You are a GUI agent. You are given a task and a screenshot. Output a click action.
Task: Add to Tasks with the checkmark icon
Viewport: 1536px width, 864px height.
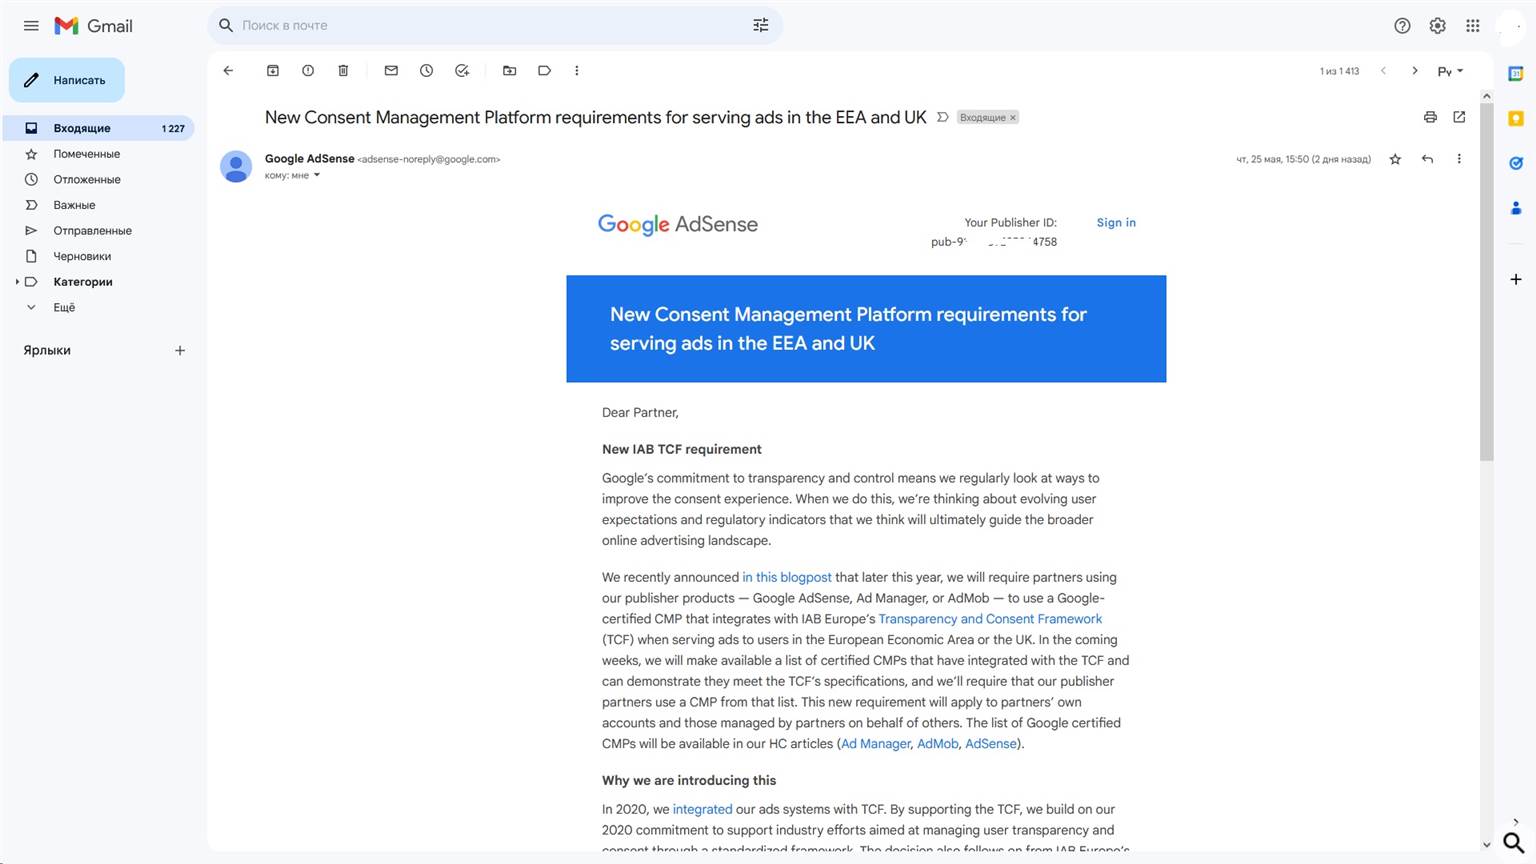pos(462,71)
